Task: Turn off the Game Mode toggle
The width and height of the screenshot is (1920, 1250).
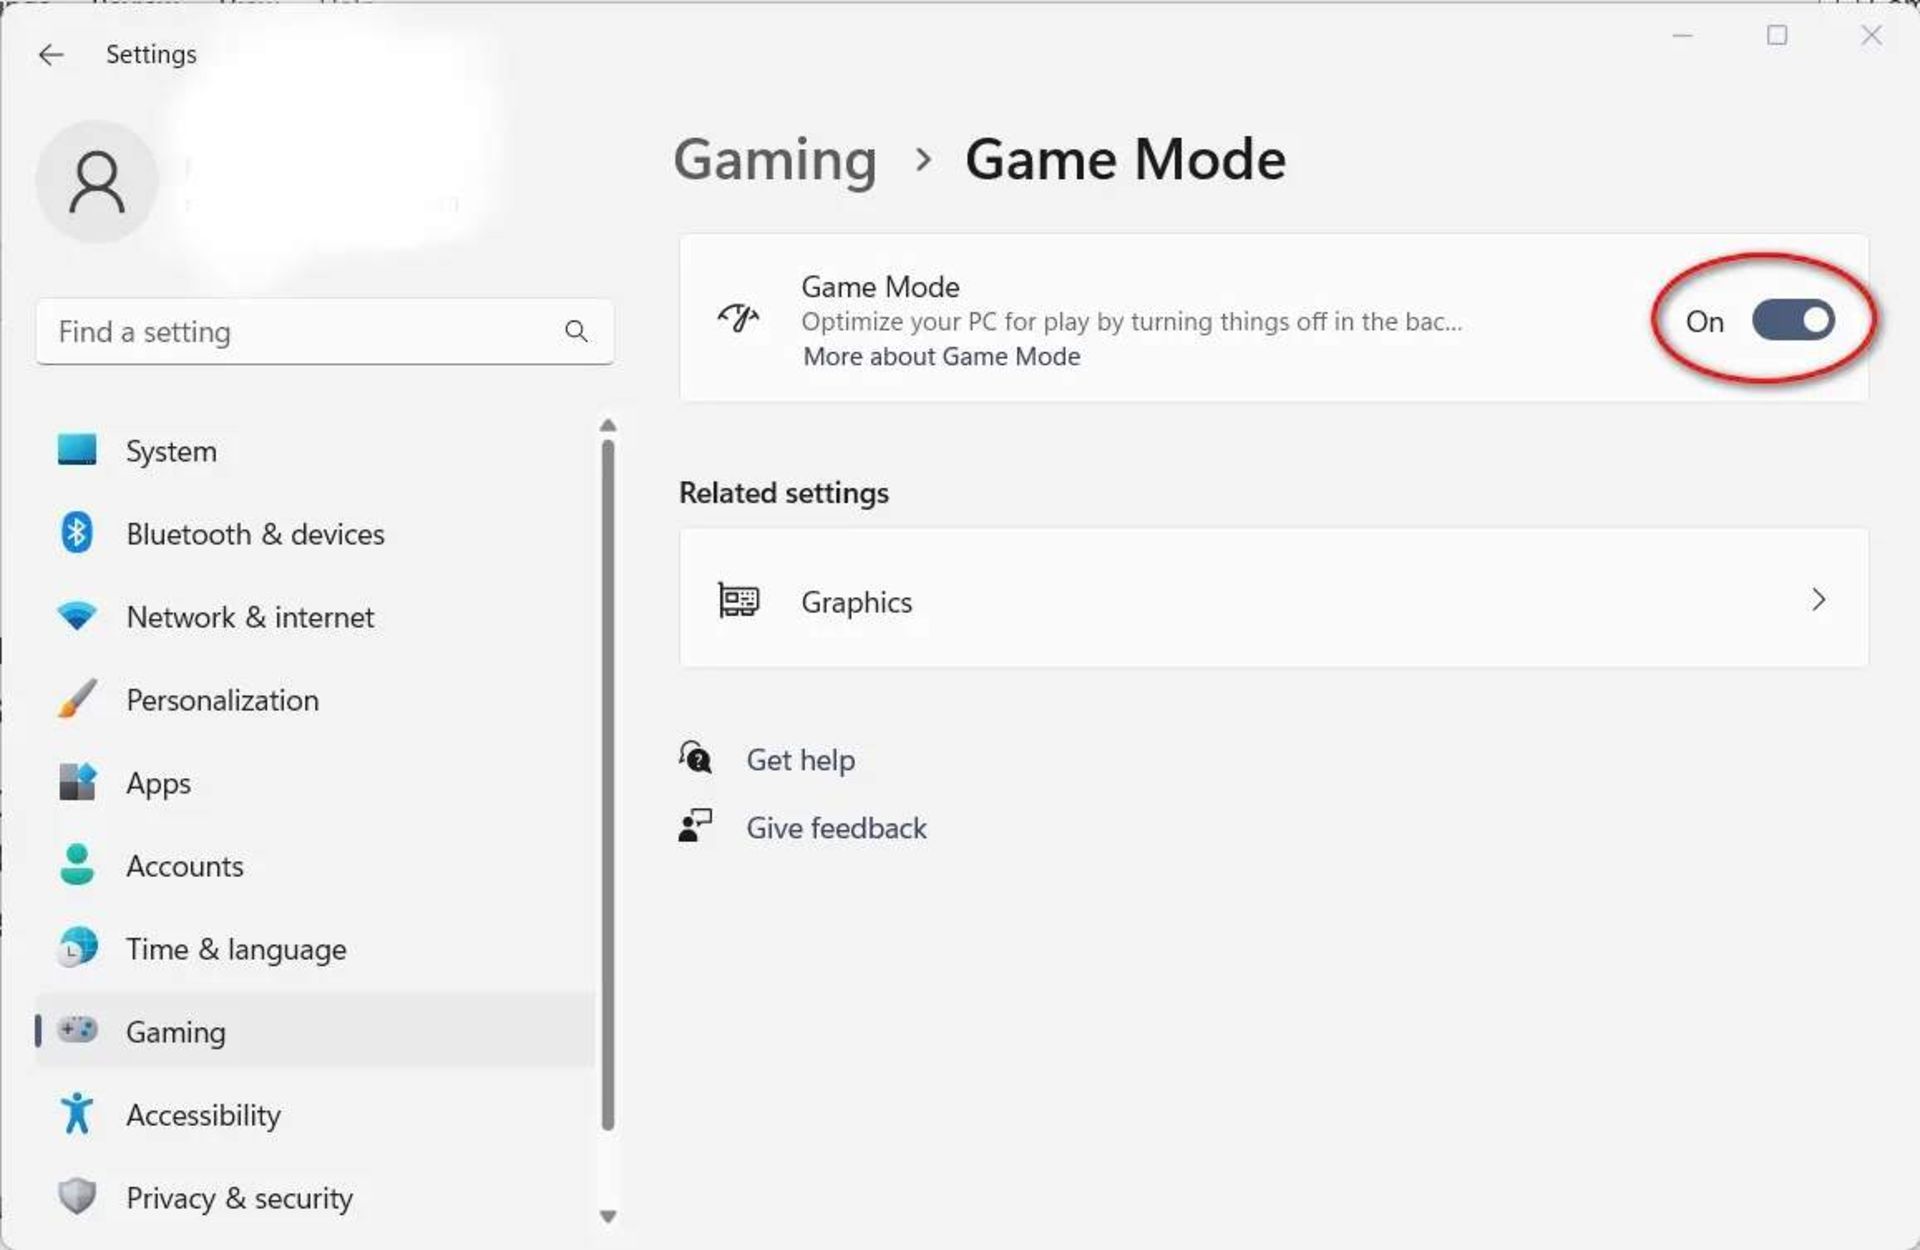Action: (1793, 321)
